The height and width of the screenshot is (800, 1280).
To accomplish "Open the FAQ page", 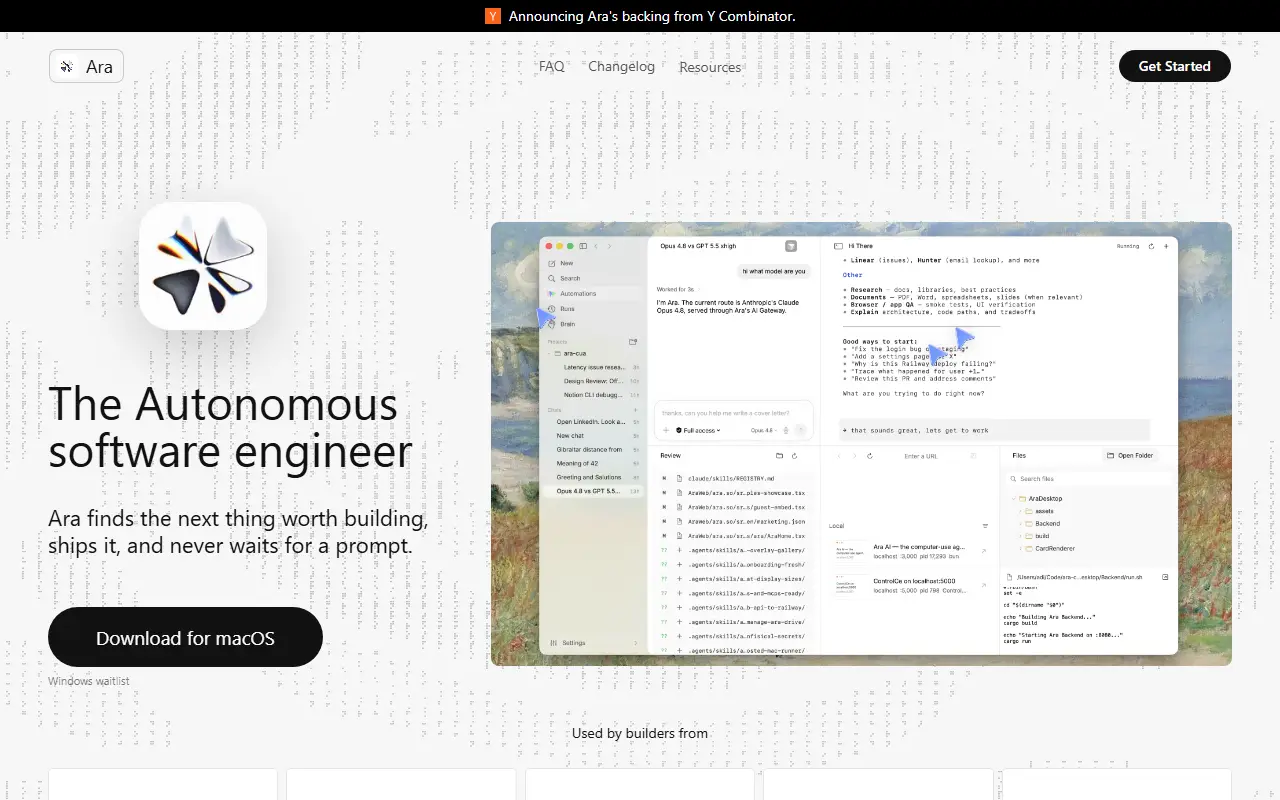I will (x=552, y=66).
